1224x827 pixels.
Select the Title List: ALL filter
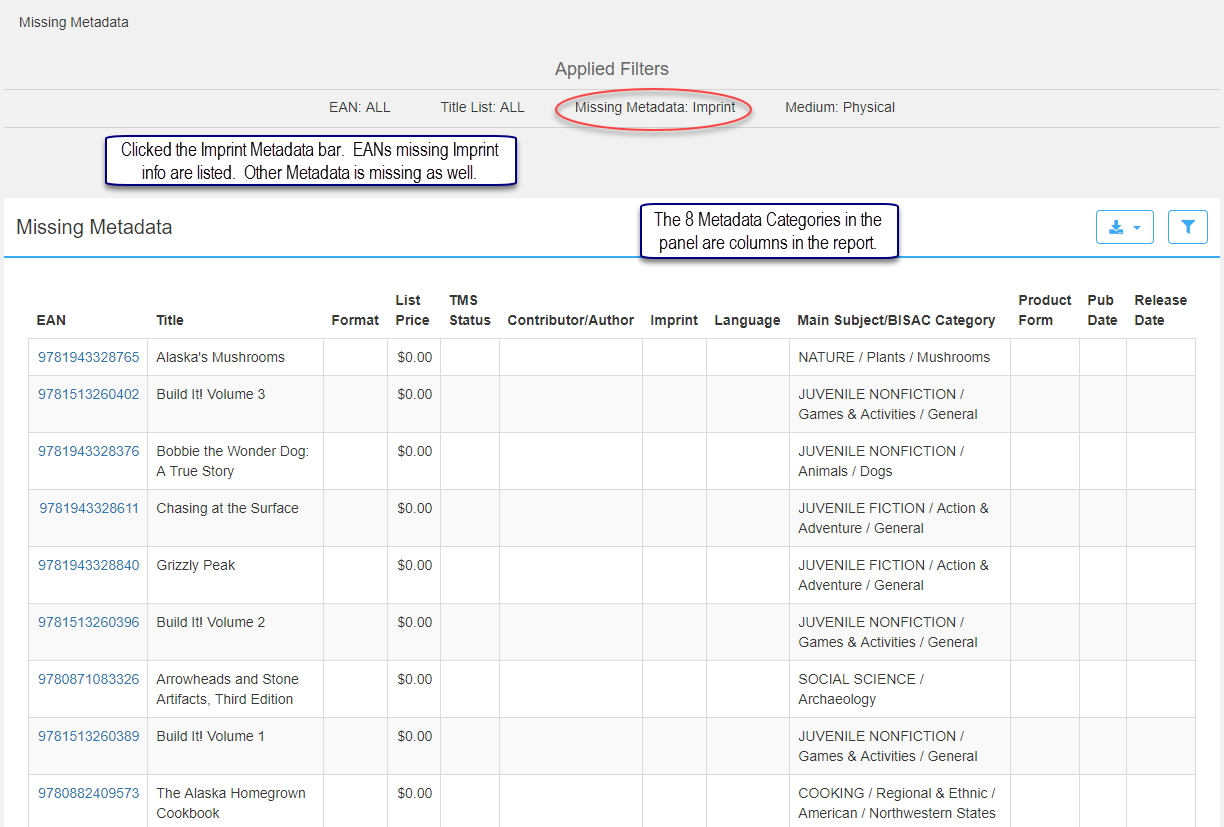(482, 107)
